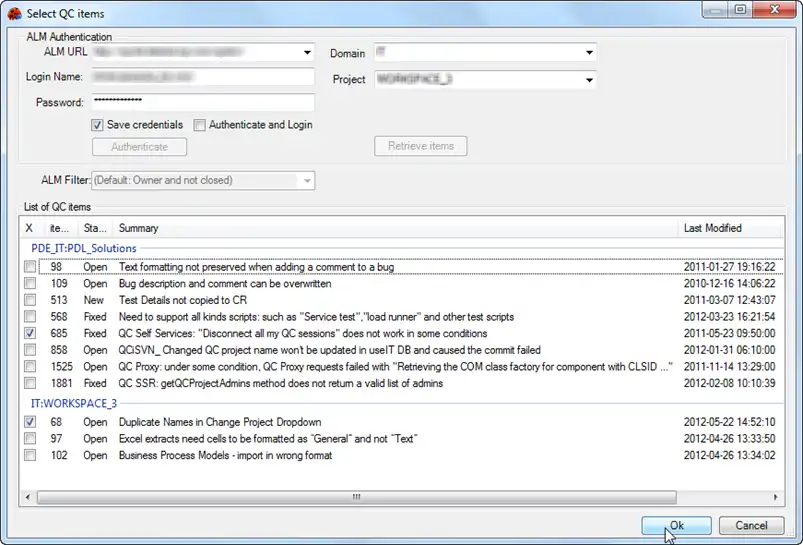
Task: Check item 109 Bug description row
Action: [x=30, y=283]
